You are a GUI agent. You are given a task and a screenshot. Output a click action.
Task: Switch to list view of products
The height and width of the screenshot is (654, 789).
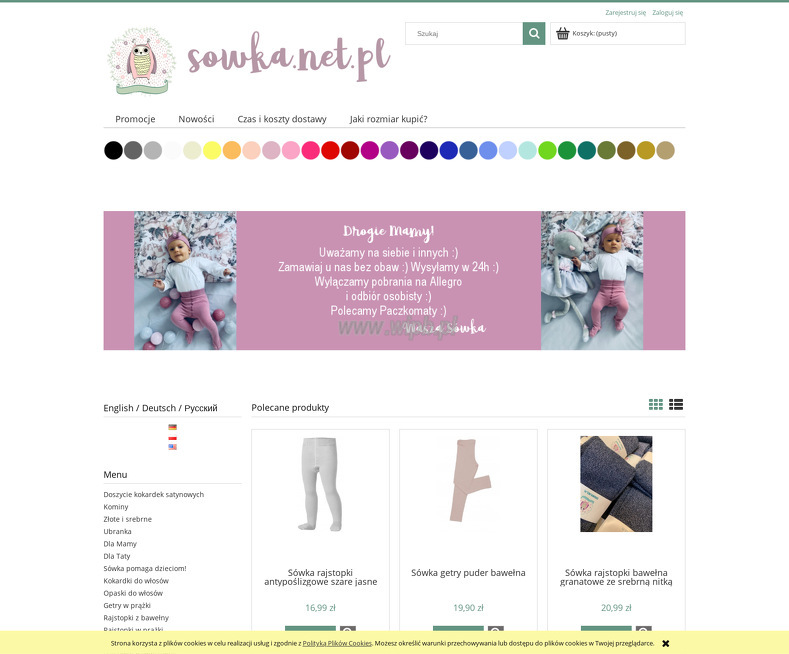point(676,404)
